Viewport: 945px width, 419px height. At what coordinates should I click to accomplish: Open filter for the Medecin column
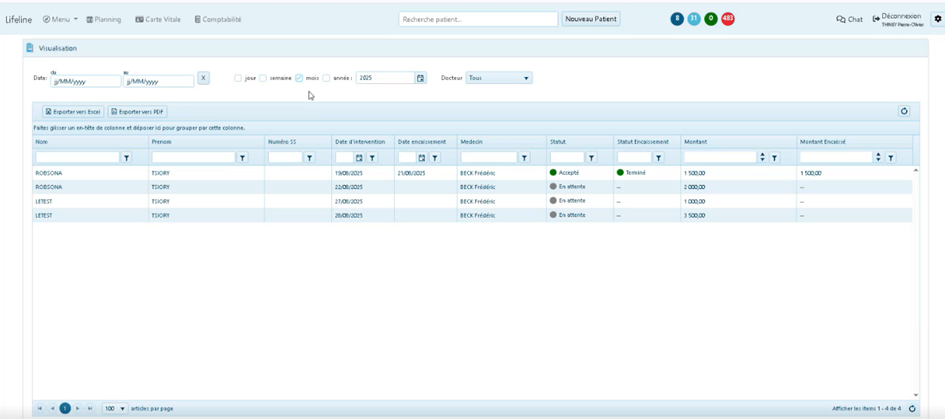click(x=524, y=157)
